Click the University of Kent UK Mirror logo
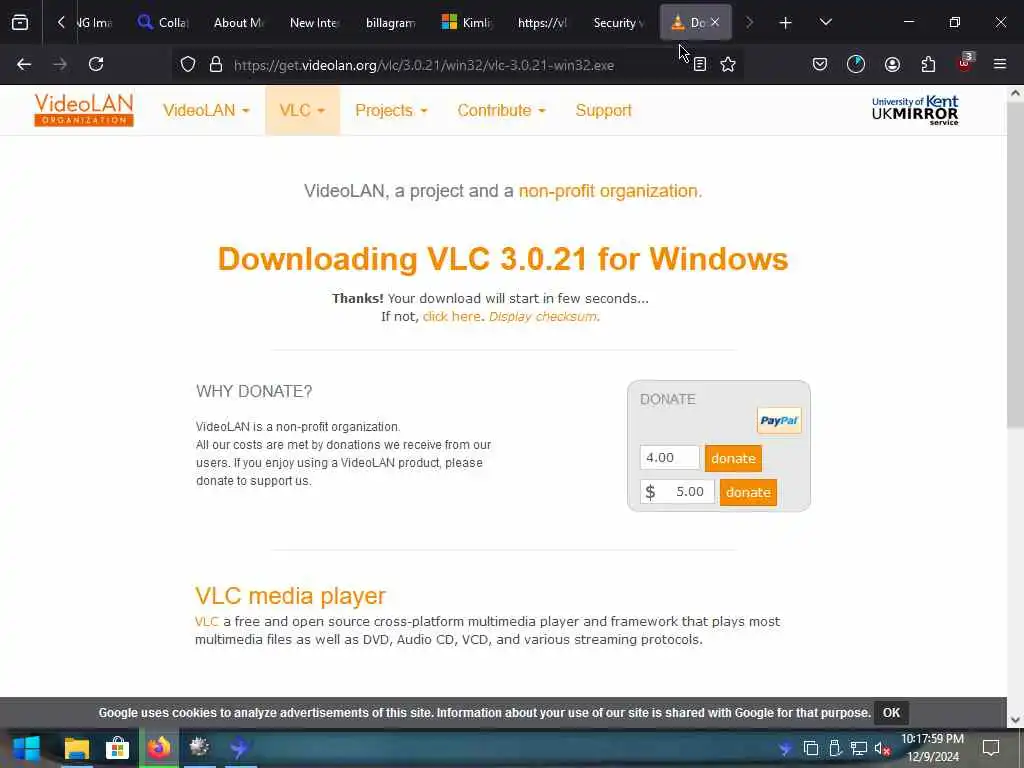Image resolution: width=1024 pixels, height=768 pixels. [x=915, y=110]
